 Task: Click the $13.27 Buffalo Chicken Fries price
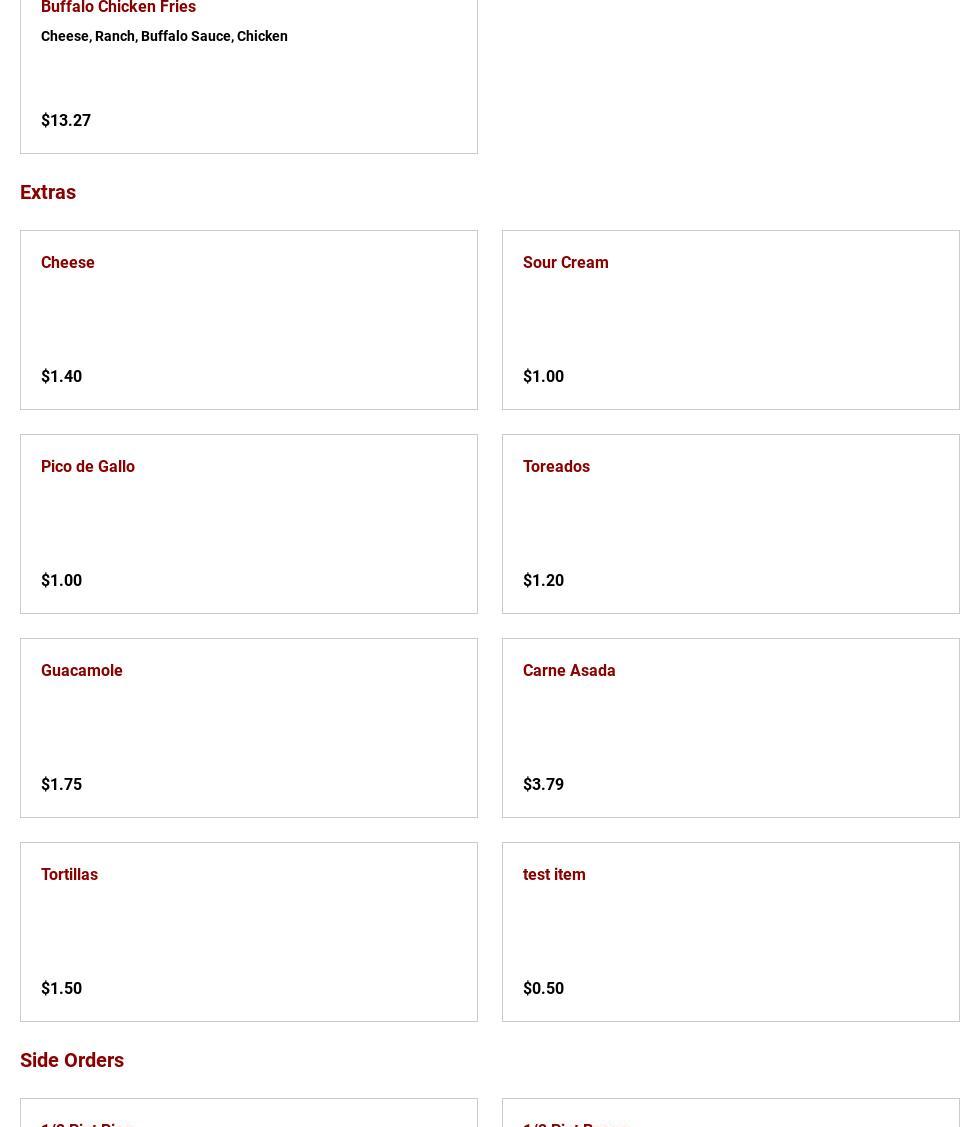pyautogui.click(x=66, y=120)
